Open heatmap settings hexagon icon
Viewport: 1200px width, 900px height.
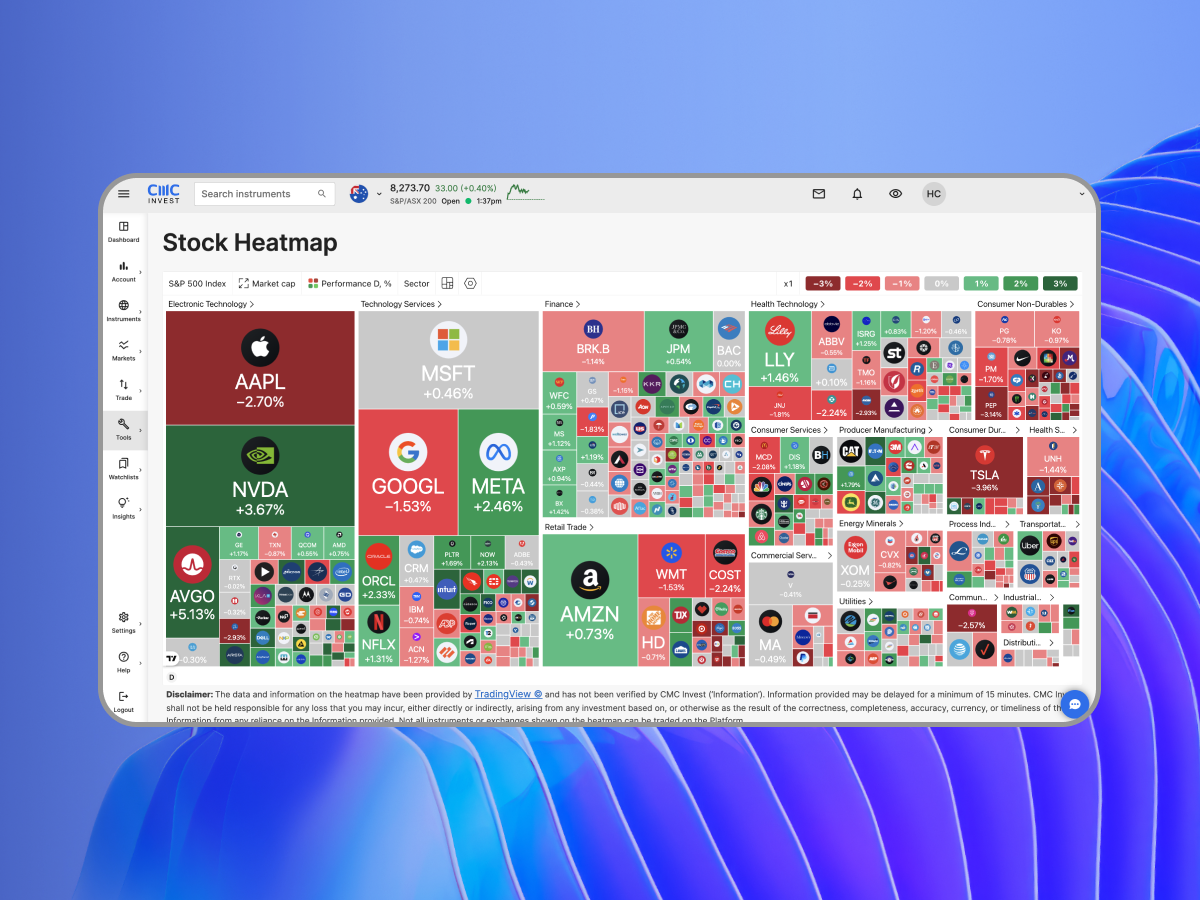tap(470, 283)
